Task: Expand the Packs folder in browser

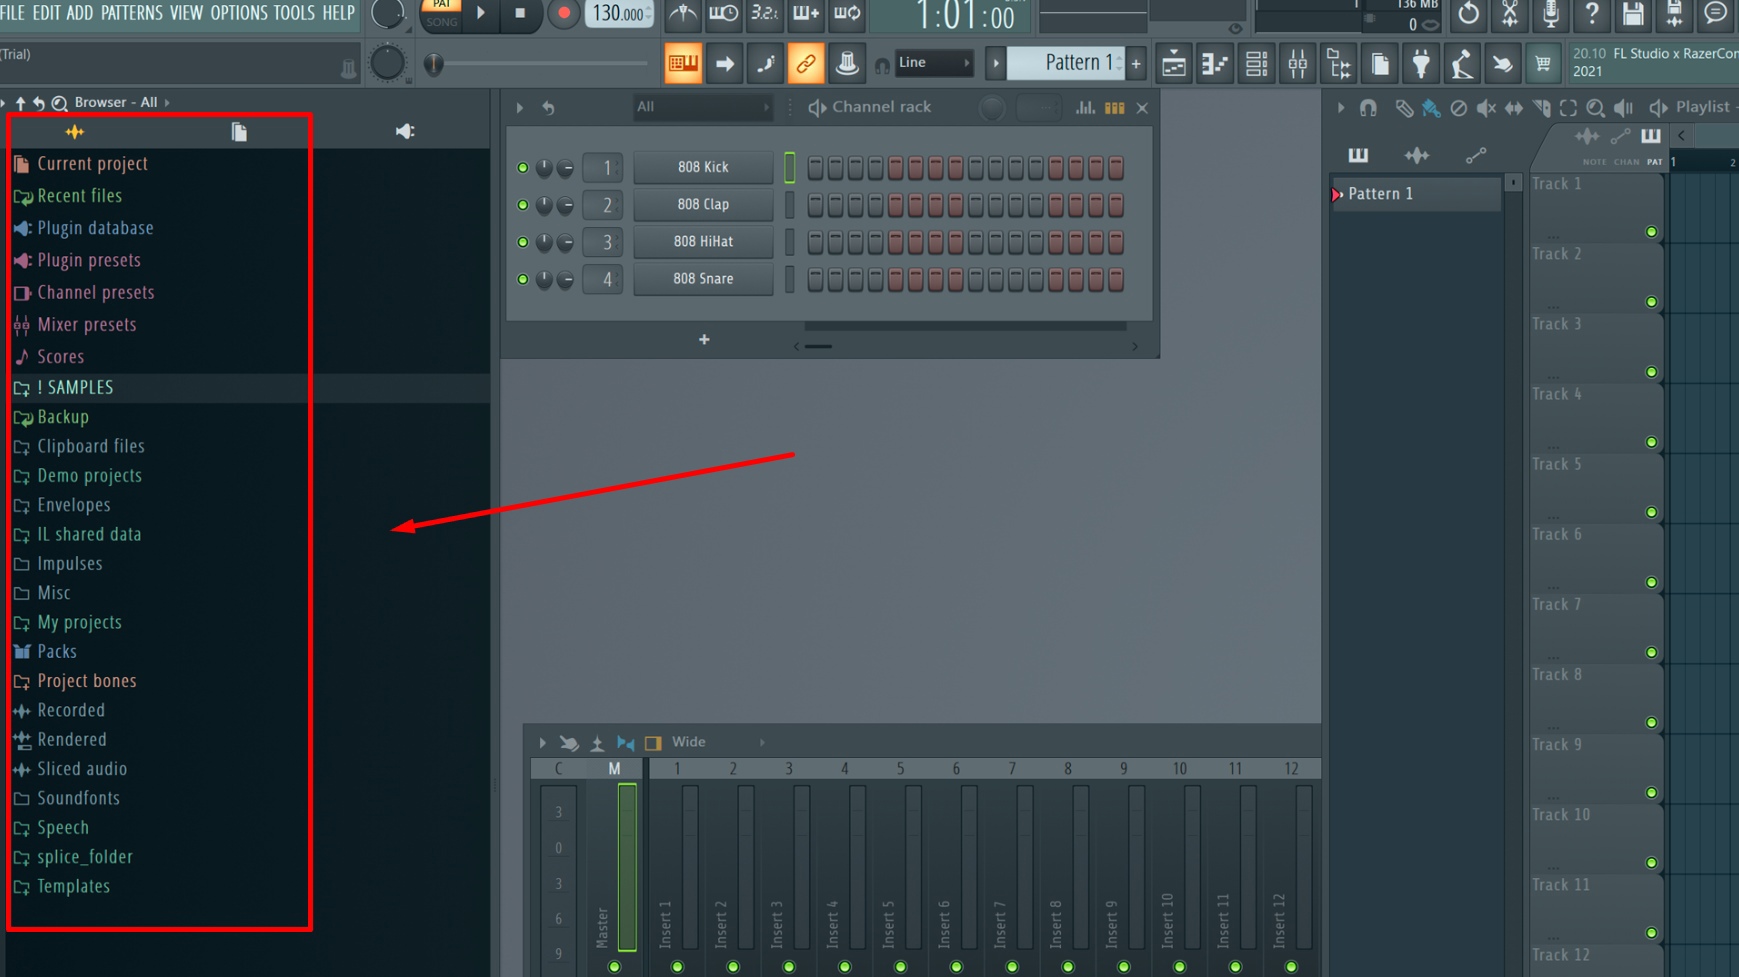Action: pyautogui.click(x=57, y=652)
